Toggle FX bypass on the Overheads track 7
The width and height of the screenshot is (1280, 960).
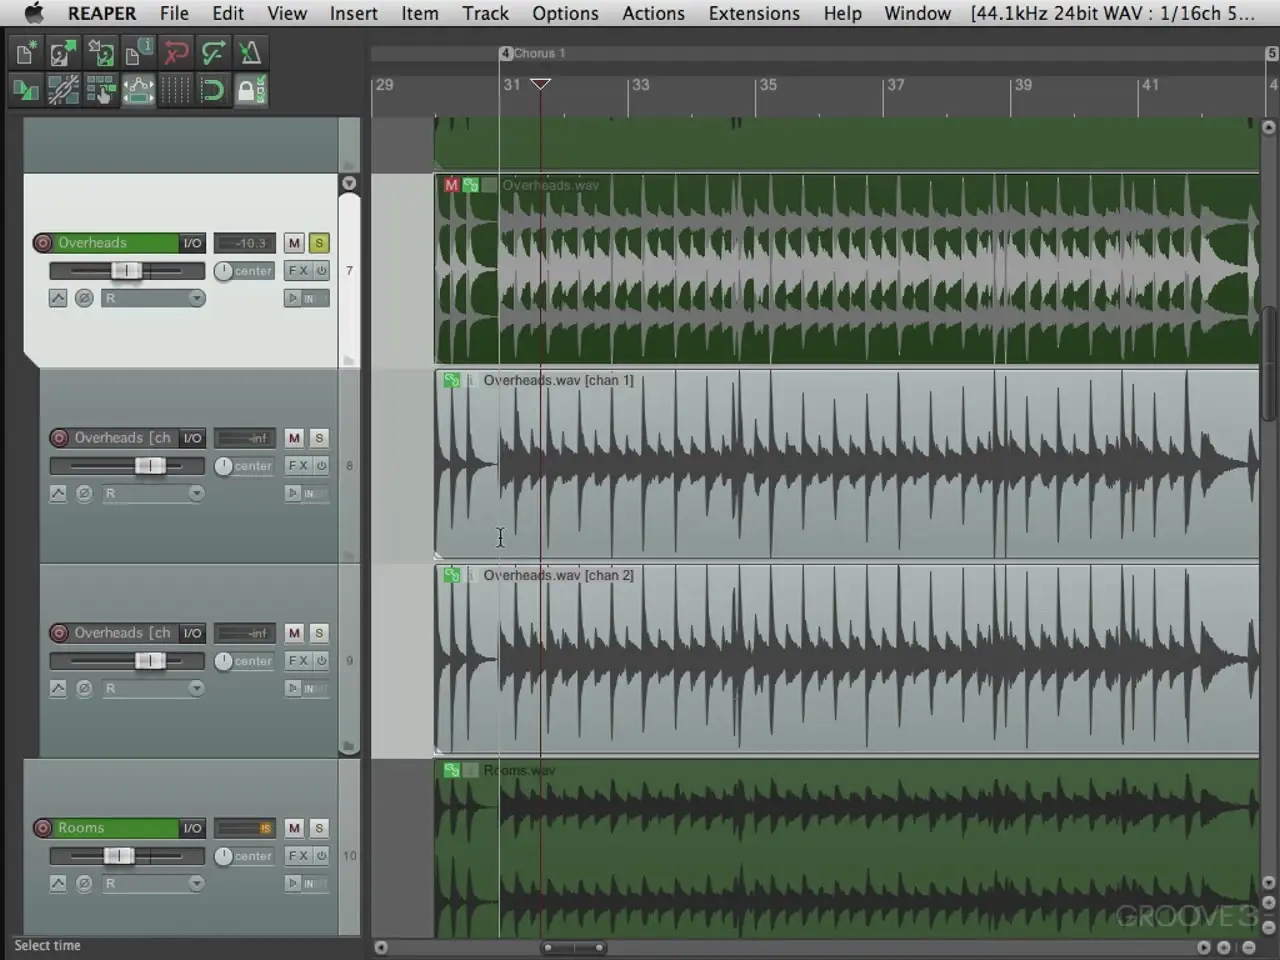coord(322,271)
